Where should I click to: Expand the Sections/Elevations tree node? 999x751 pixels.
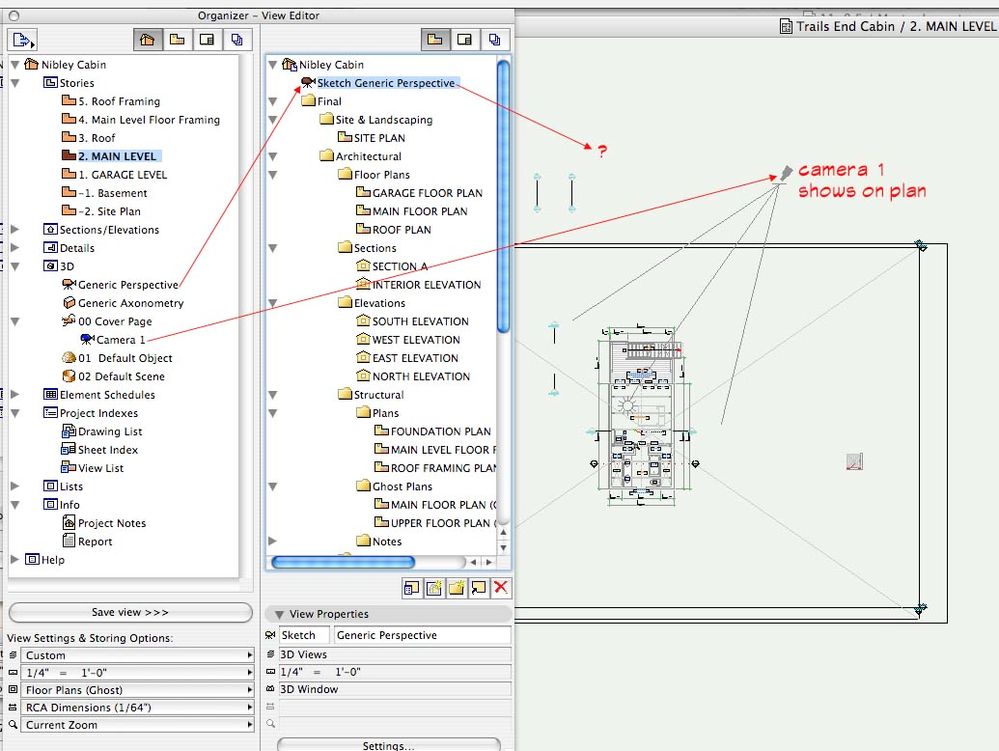(x=15, y=230)
